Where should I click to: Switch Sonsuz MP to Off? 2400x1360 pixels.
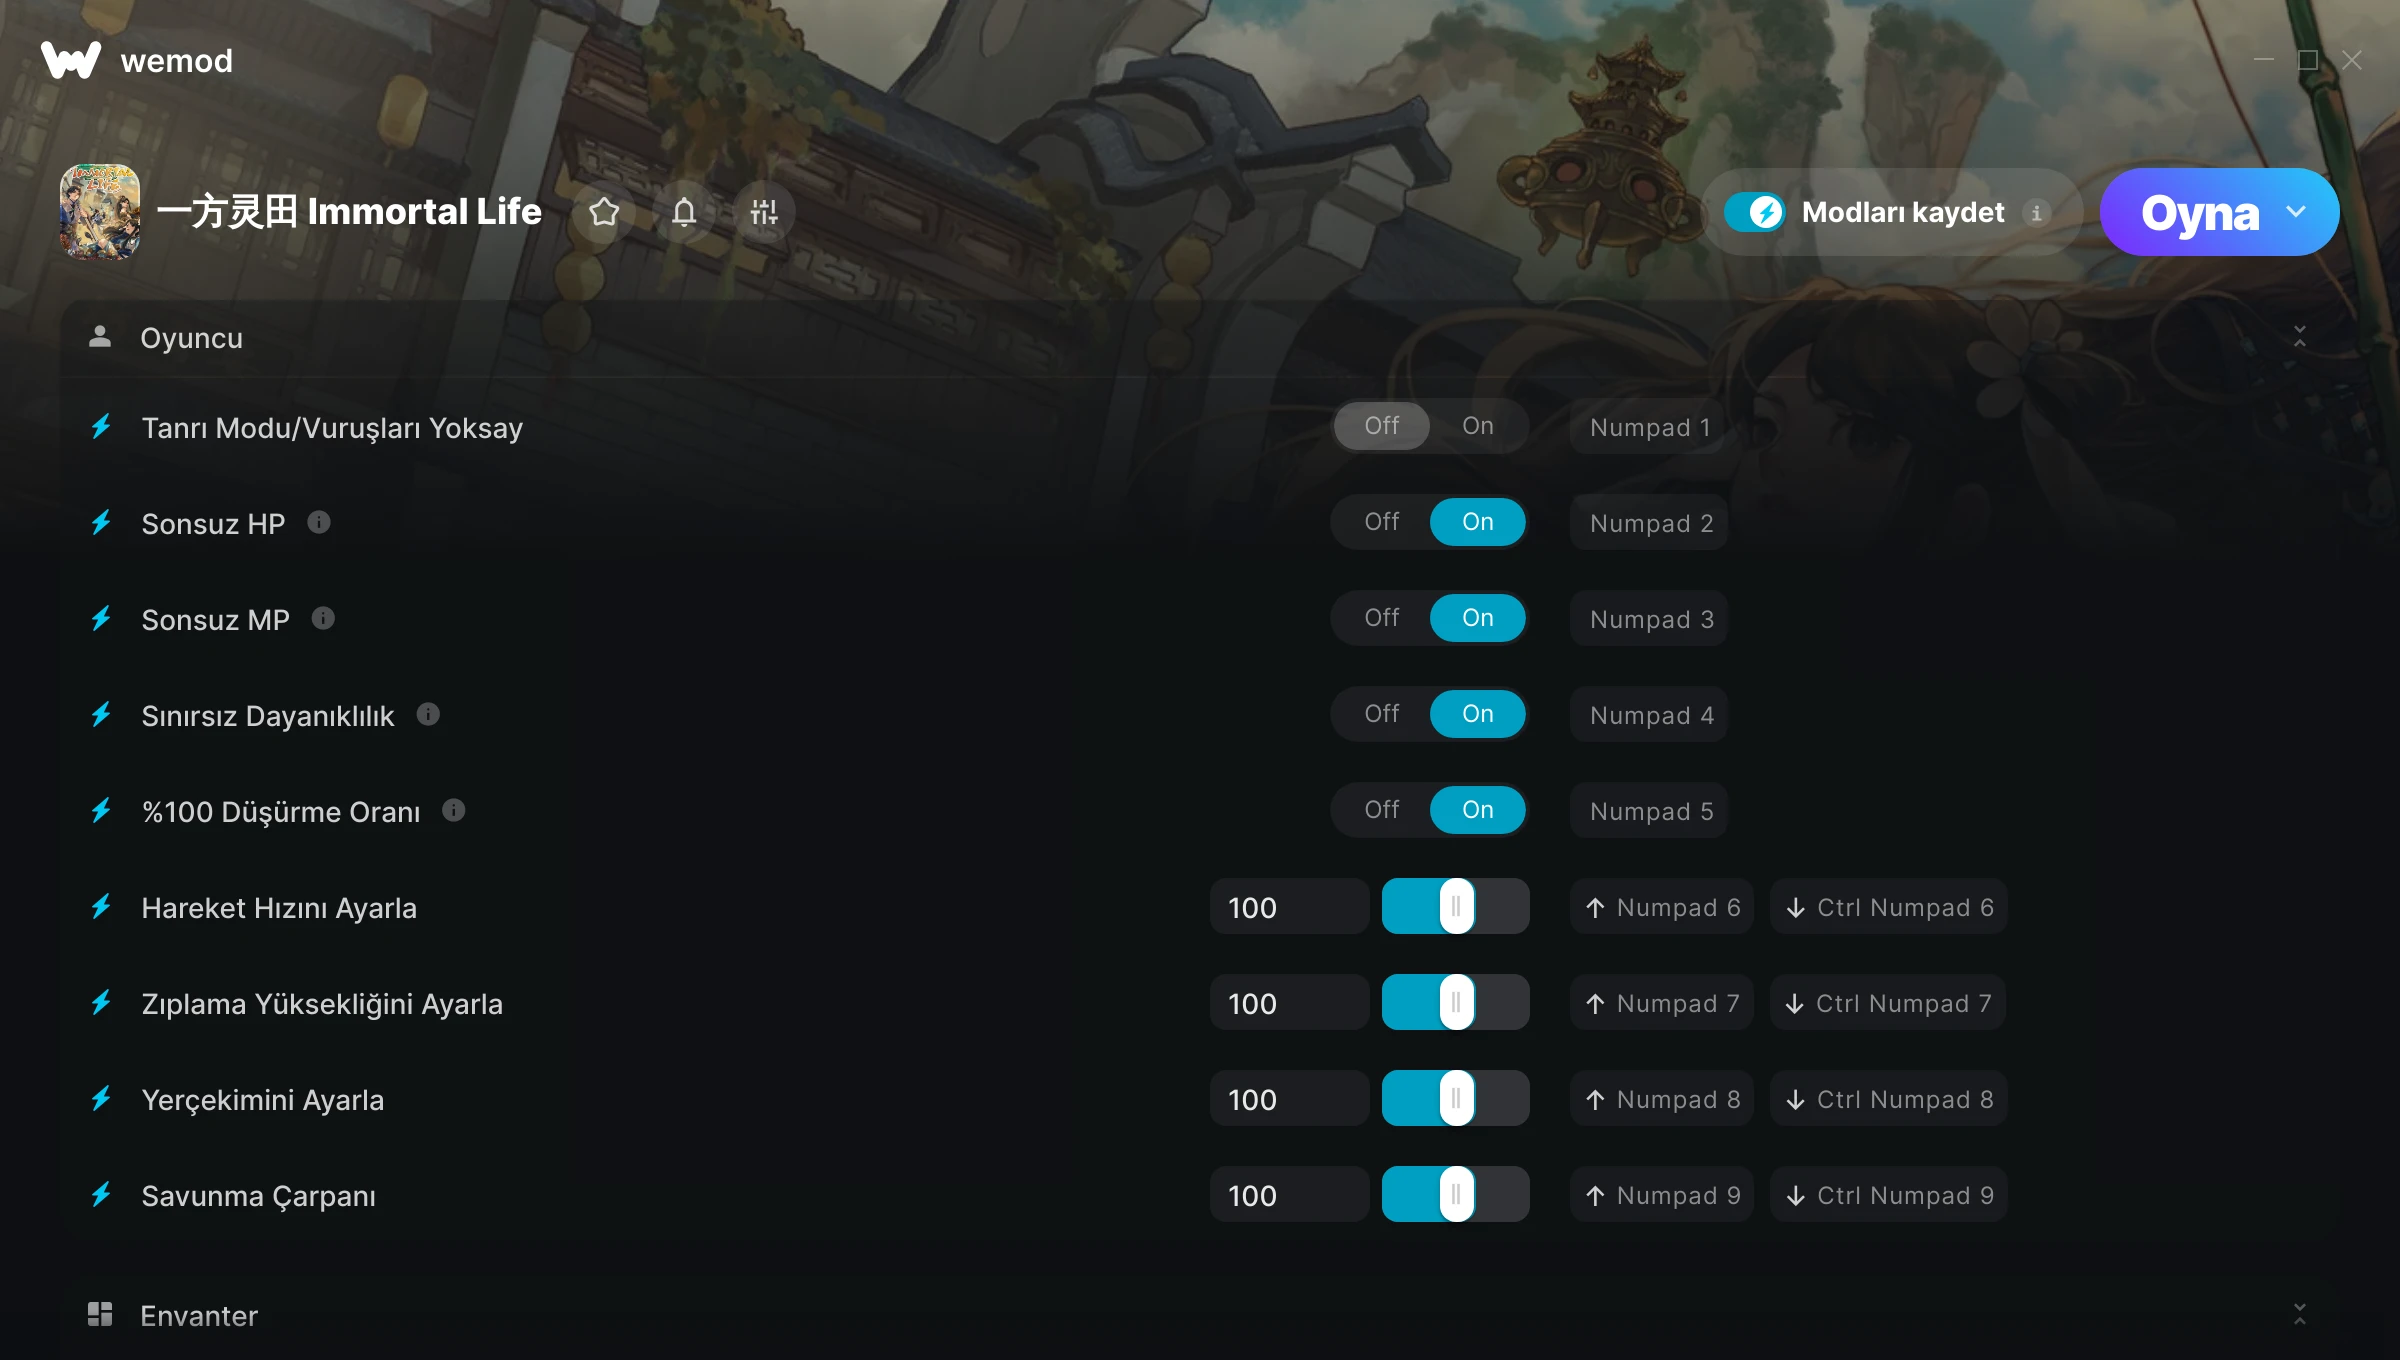pos(1381,618)
